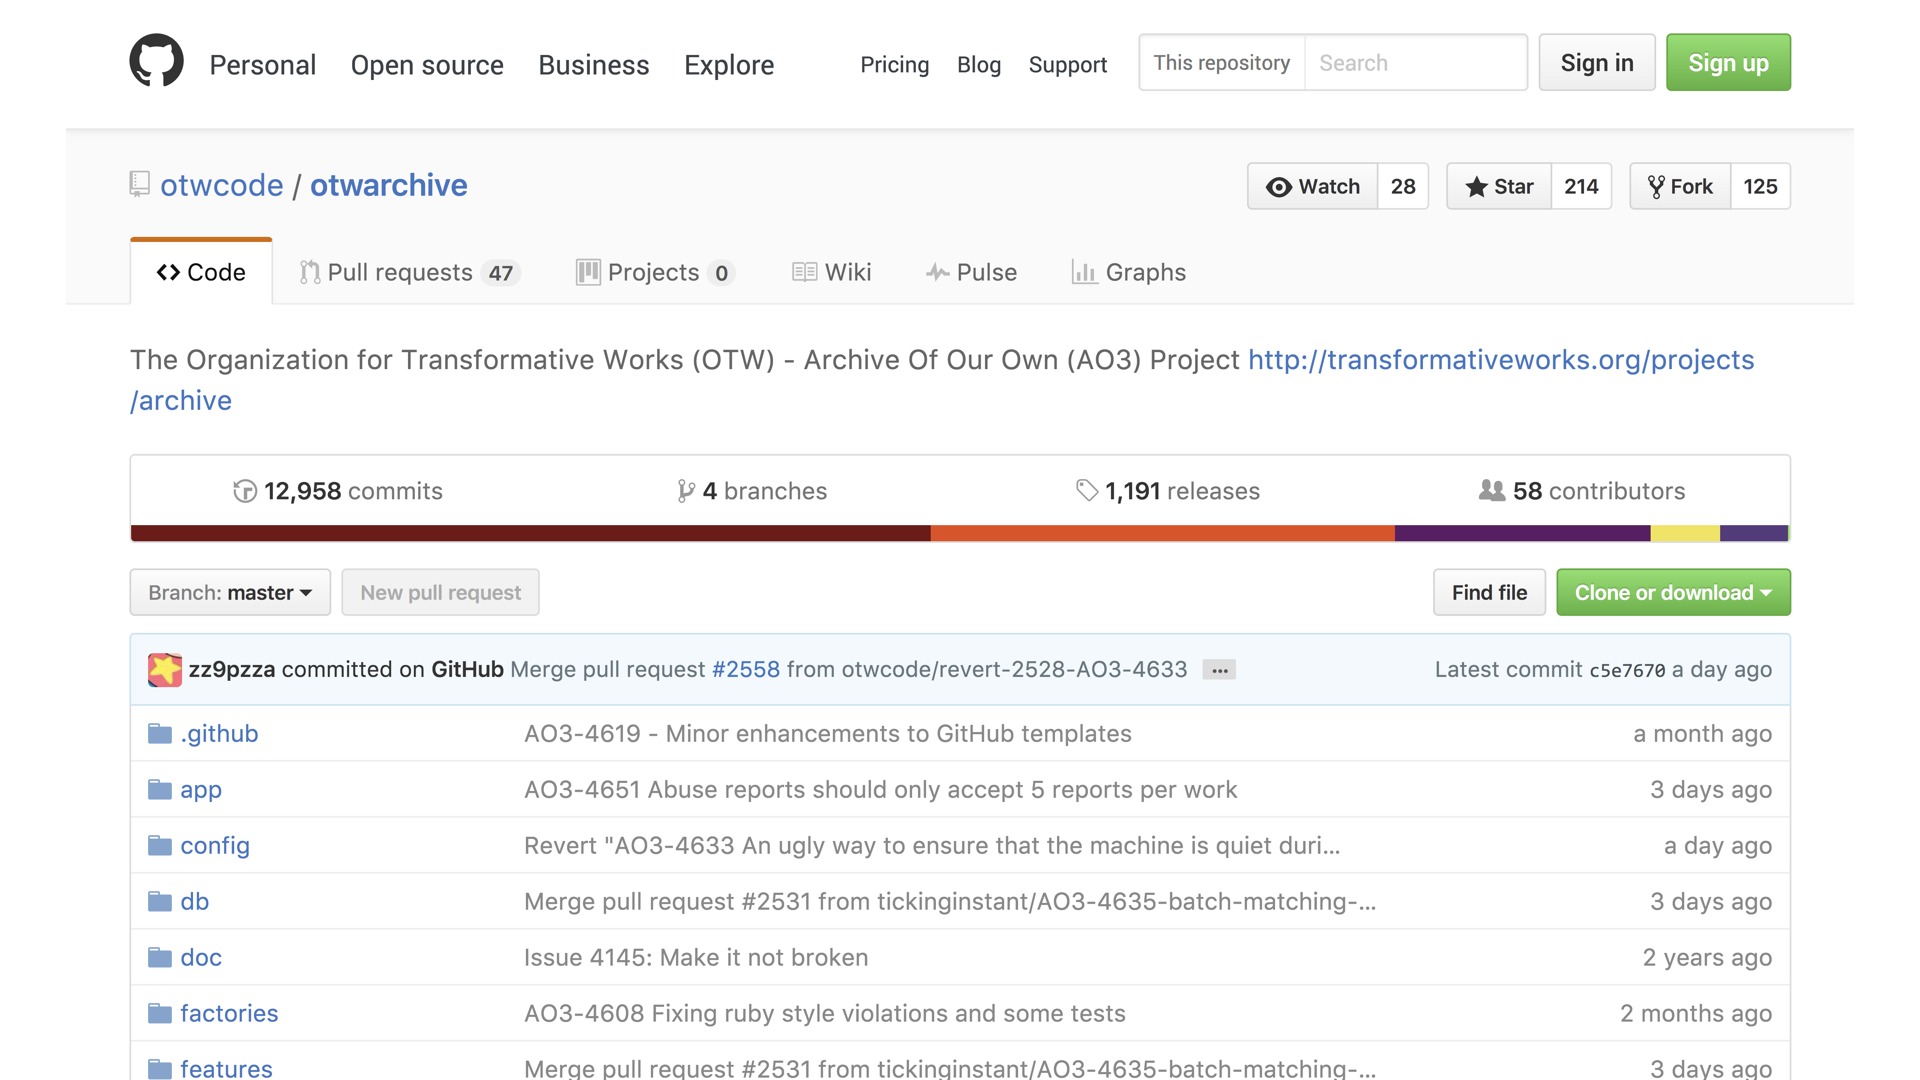Click the Search input field
The height and width of the screenshot is (1080, 1920).
(1415, 62)
